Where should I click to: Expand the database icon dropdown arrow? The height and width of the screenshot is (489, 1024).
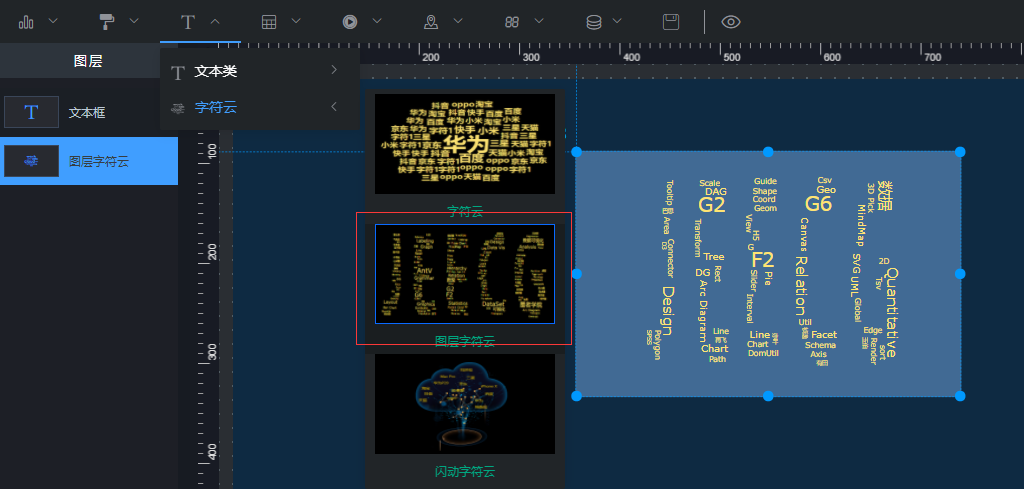(617, 21)
